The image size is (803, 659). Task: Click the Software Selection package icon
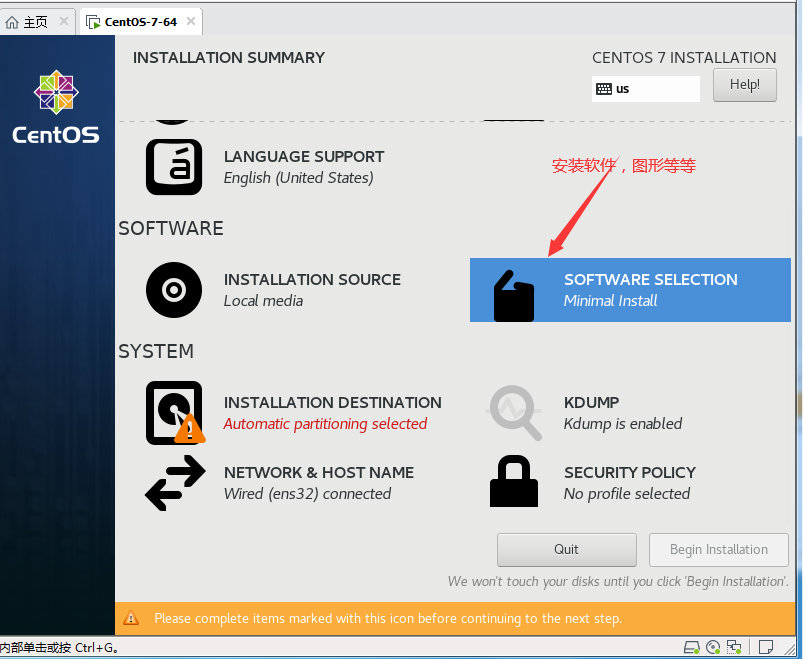(x=514, y=296)
